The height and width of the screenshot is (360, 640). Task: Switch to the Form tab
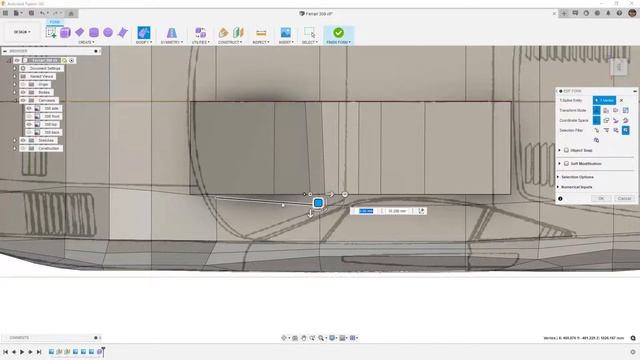pos(55,22)
